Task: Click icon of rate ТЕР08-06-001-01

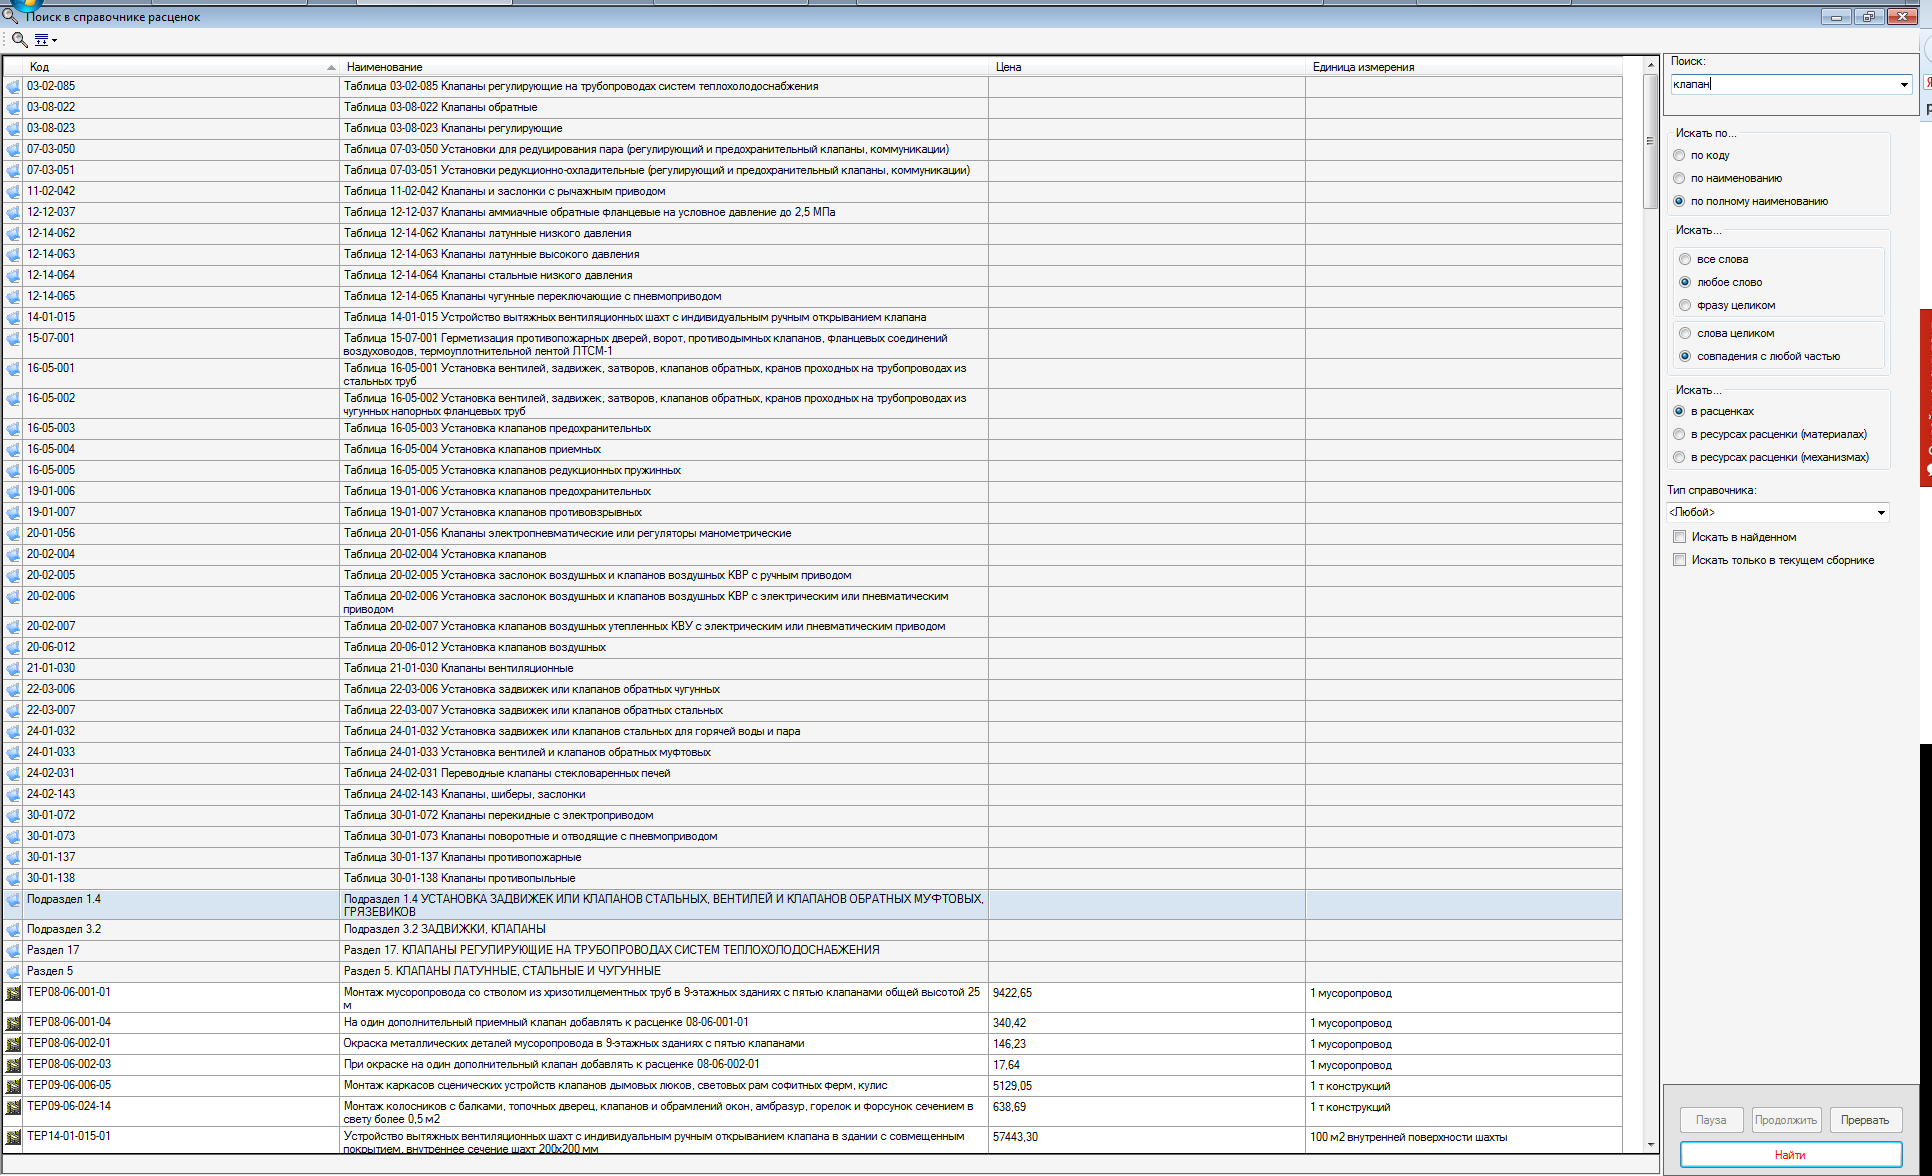Action: click(13, 994)
